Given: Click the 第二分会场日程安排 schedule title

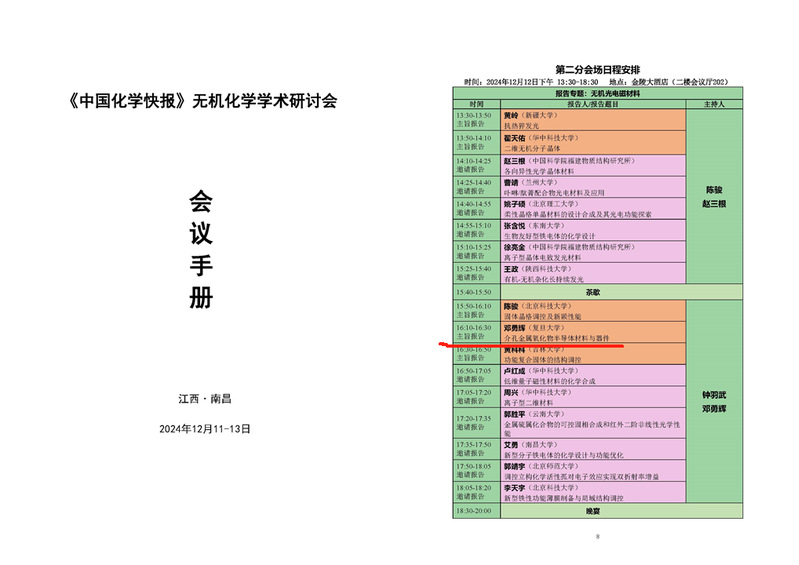Looking at the screenshot, I should tap(597, 70).
